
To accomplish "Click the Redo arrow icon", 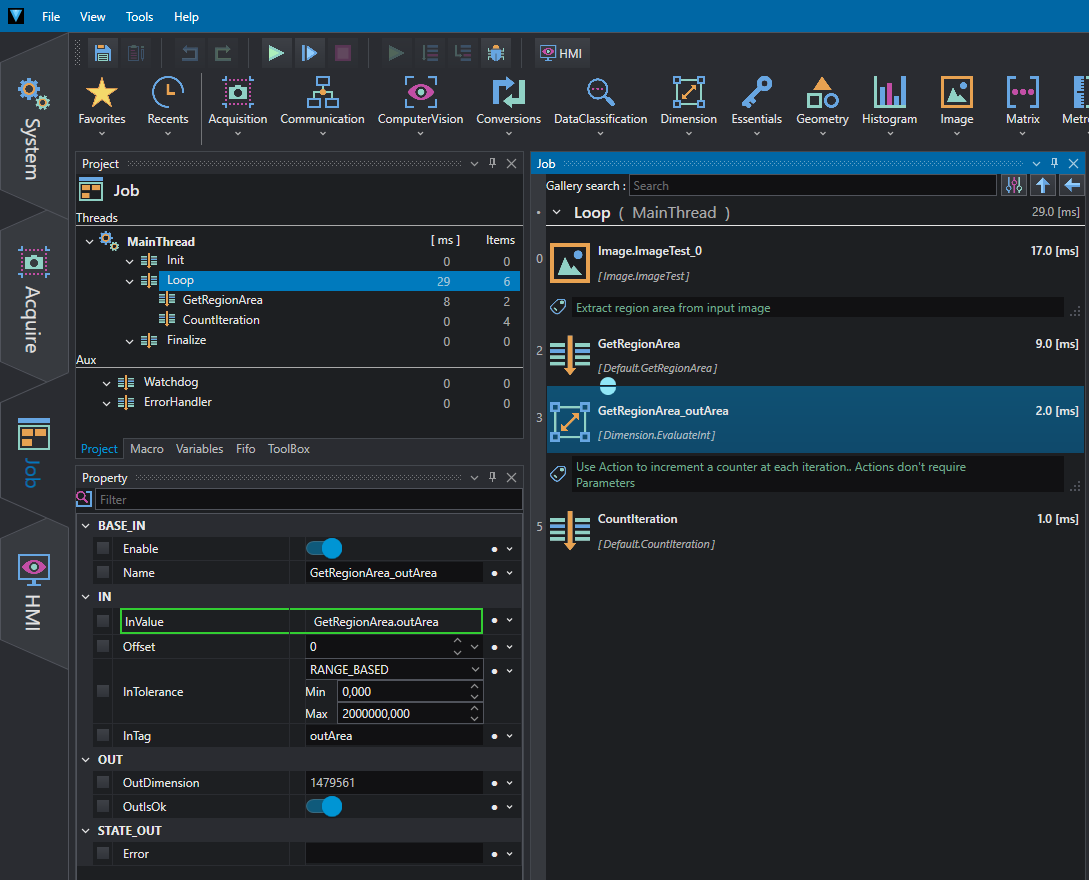I will pyautogui.click(x=223, y=53).
